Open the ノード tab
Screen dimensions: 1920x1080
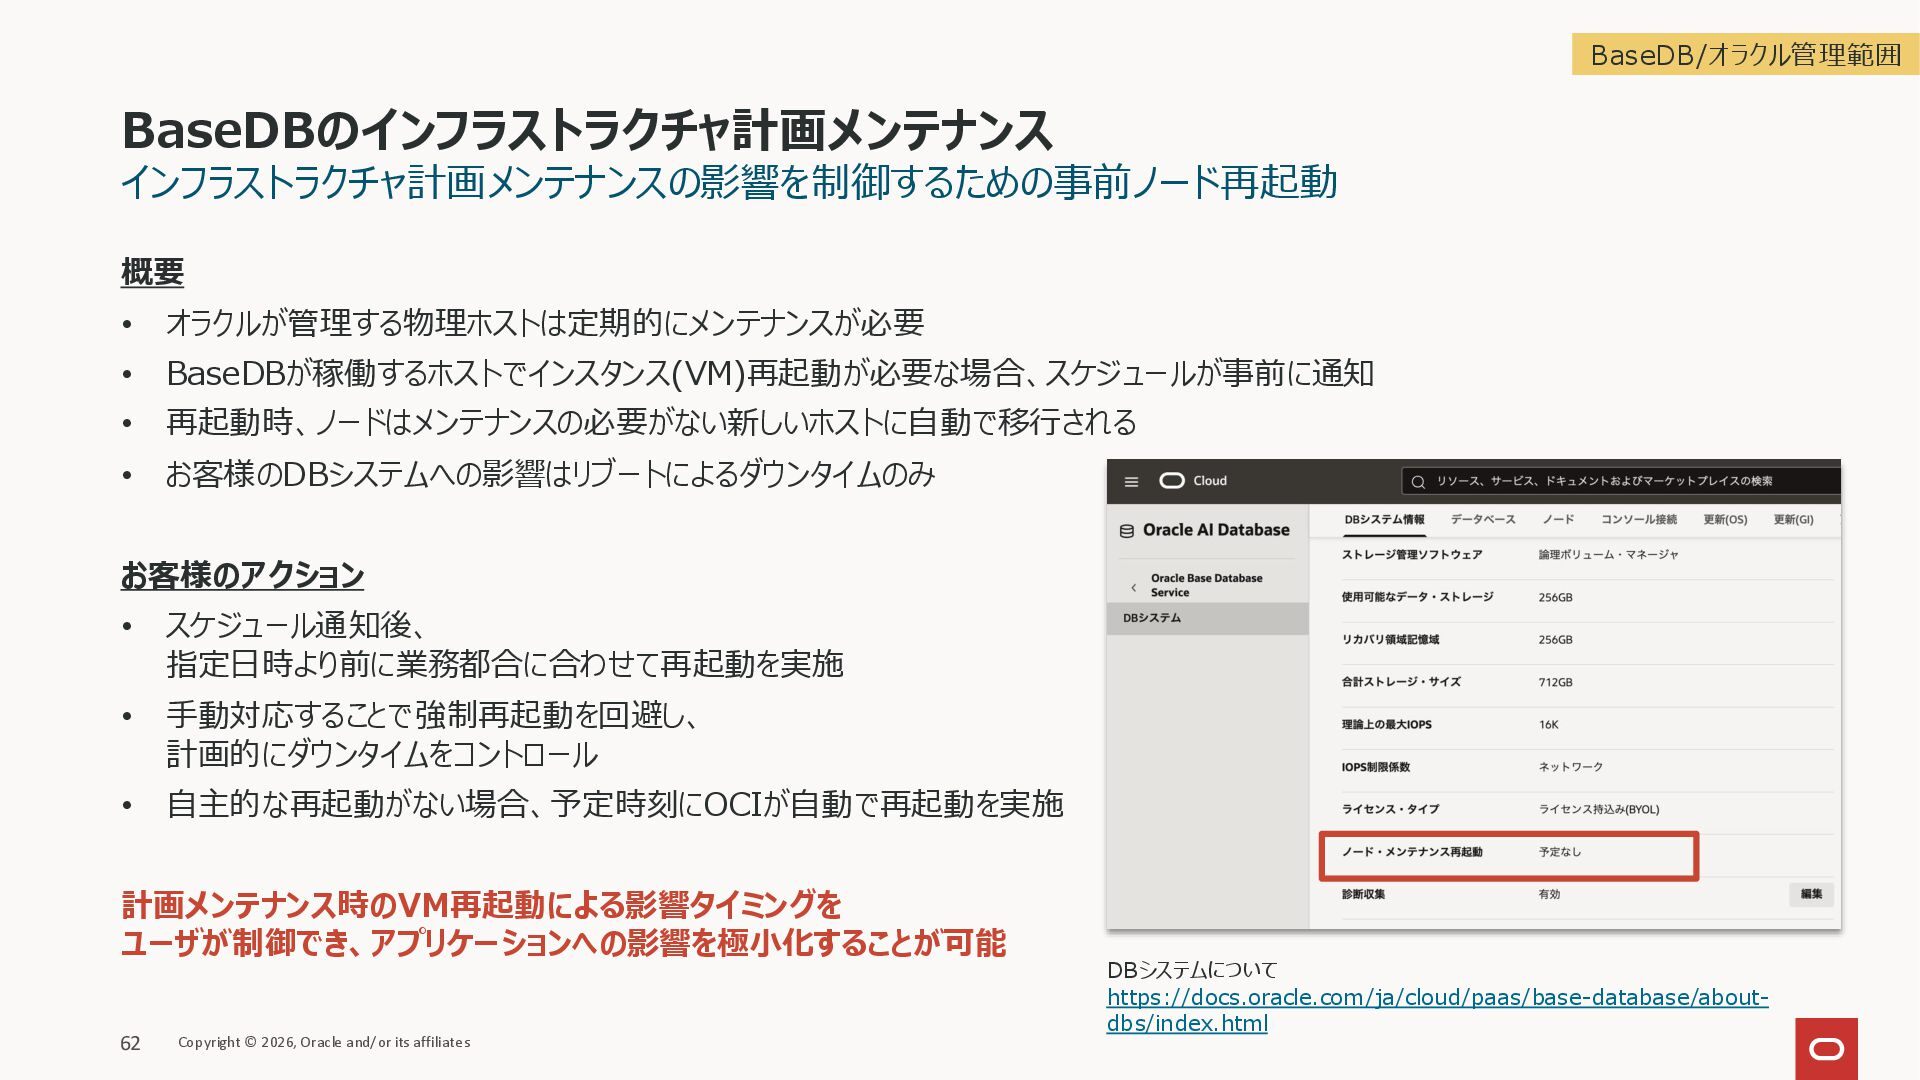coord(1557,520)
